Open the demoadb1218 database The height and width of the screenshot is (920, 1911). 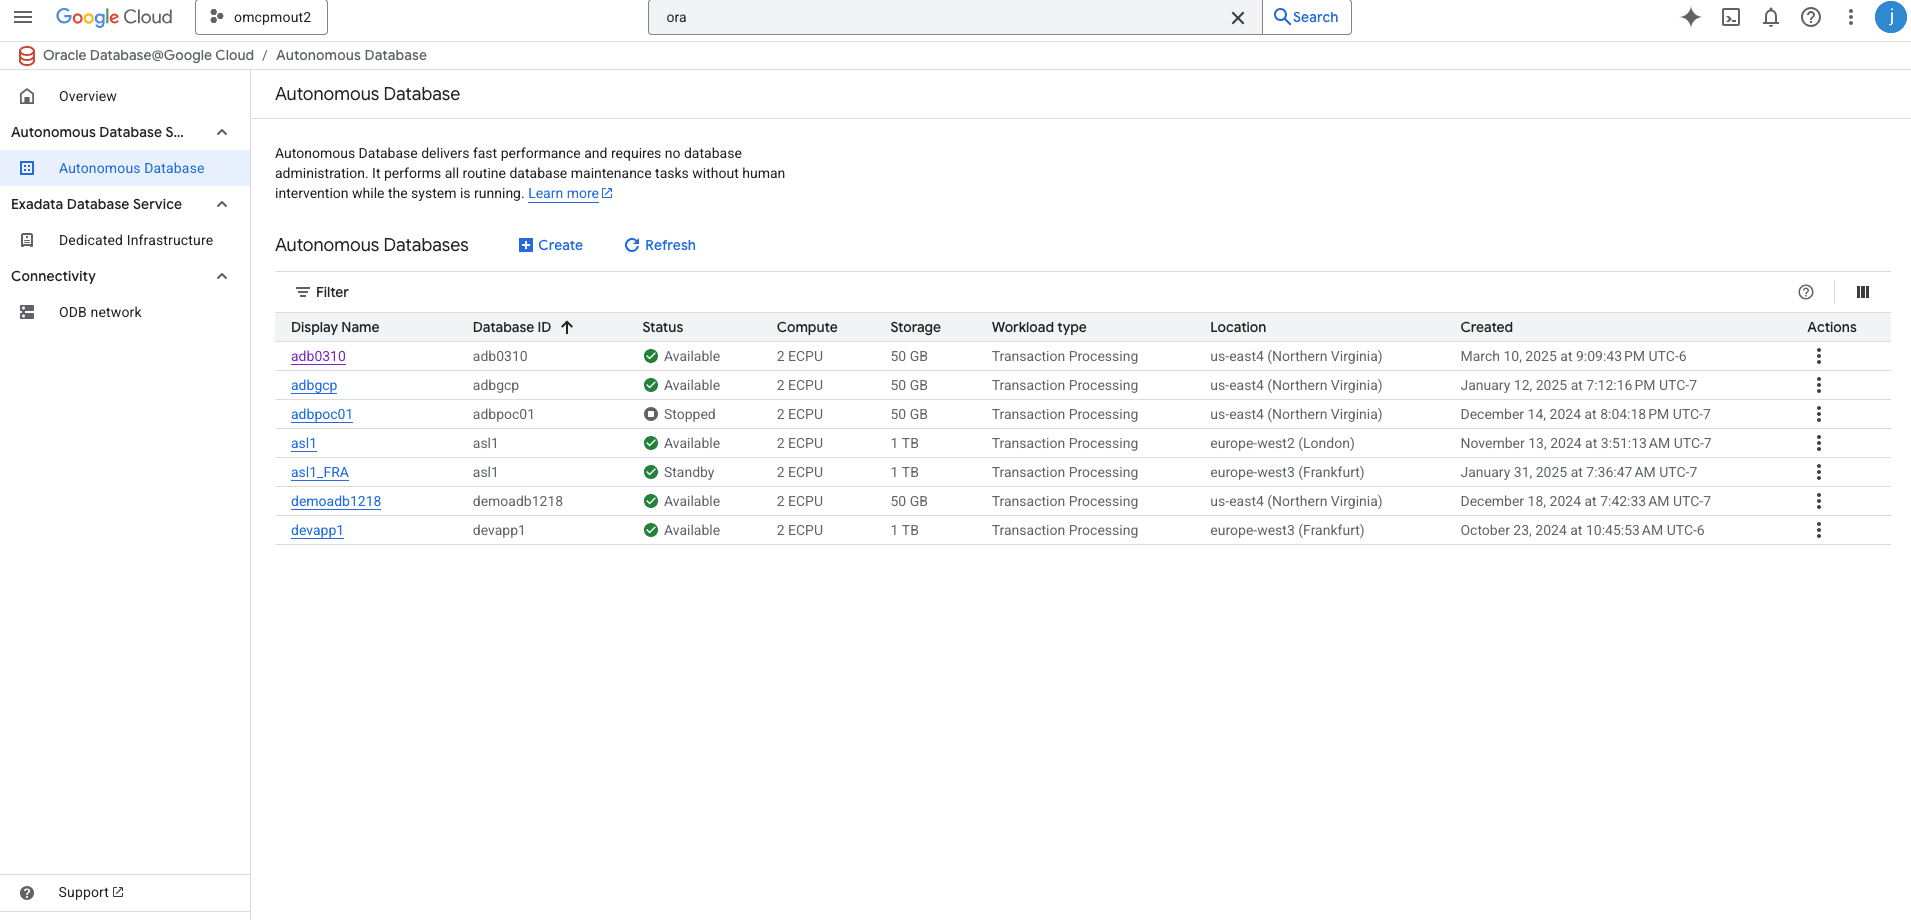[x=336, y=501]
